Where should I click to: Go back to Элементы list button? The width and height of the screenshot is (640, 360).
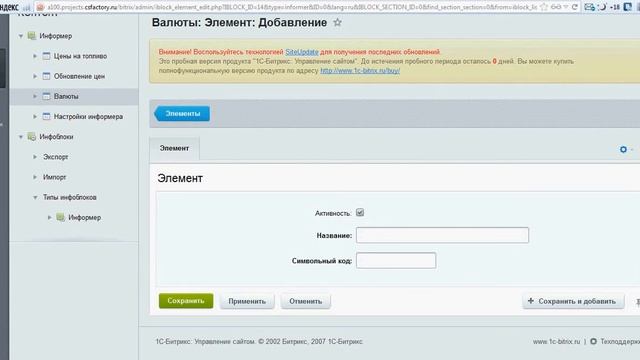pyautogui.click(x=182, y=113)
